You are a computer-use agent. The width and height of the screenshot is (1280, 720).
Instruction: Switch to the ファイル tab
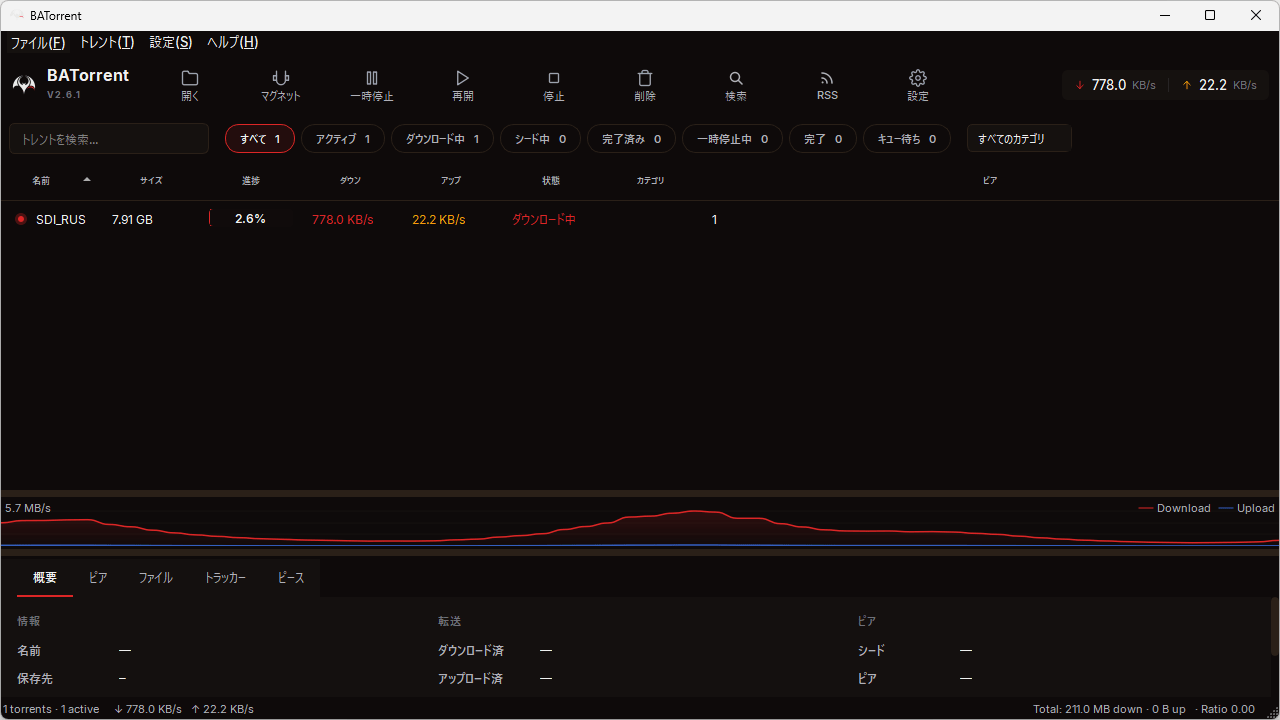tap(155, 578)
